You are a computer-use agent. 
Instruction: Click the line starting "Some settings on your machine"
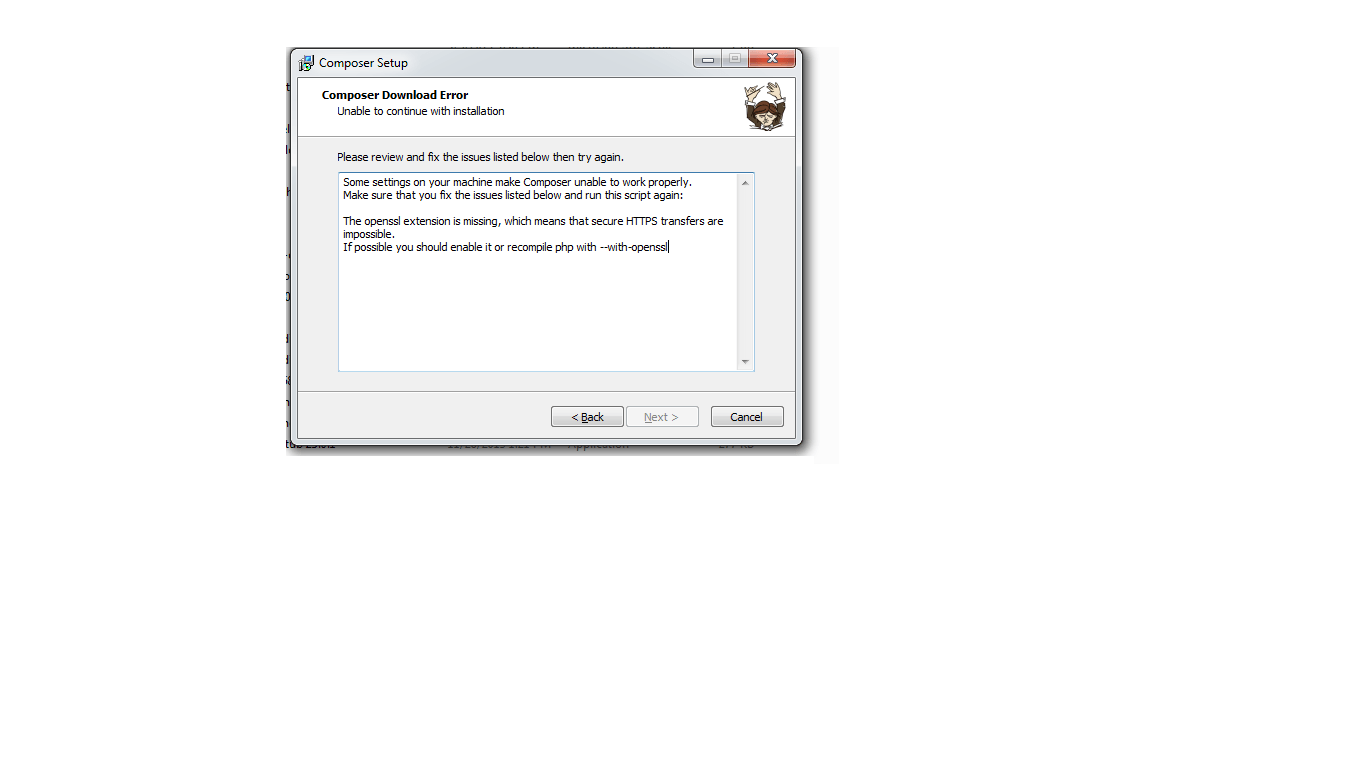(x=517, y=182)
